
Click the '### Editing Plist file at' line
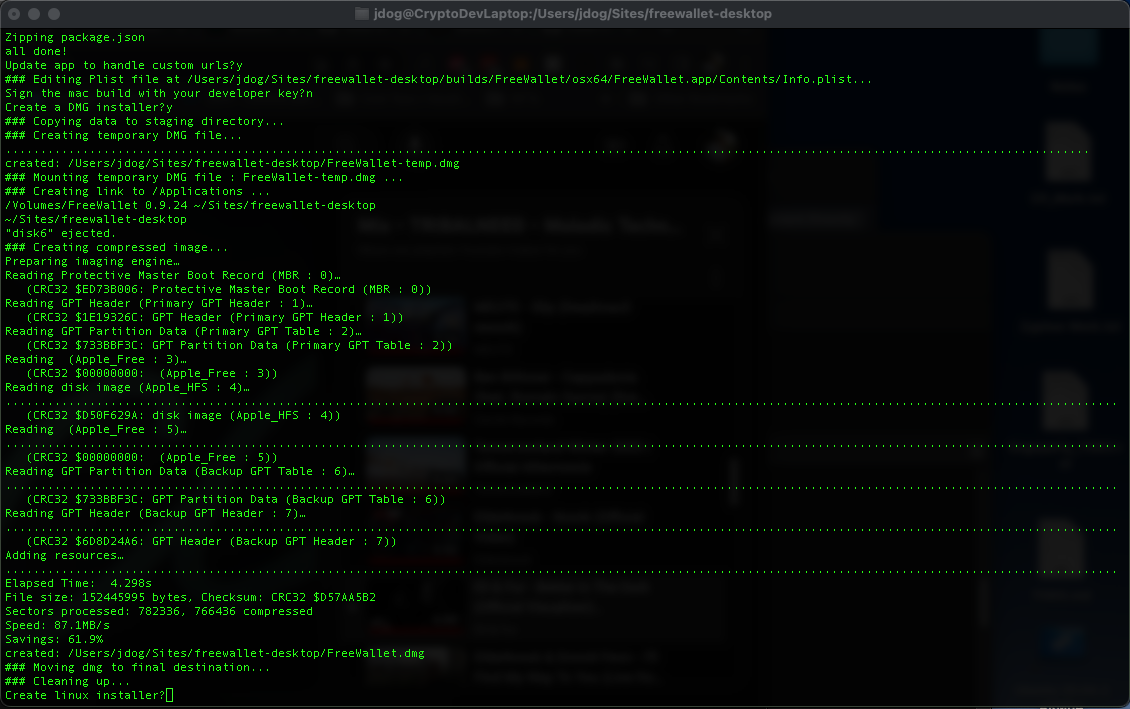click(438, 79)
